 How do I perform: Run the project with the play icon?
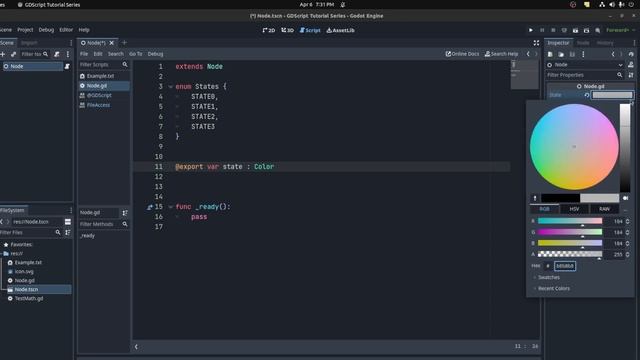pos(531,30)
